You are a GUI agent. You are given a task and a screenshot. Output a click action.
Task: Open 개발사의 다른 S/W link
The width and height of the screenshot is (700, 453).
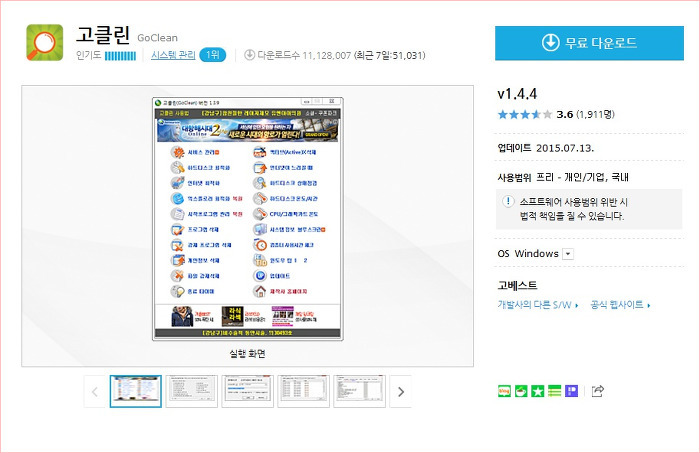pyautogui.click(x=538, y=305)
